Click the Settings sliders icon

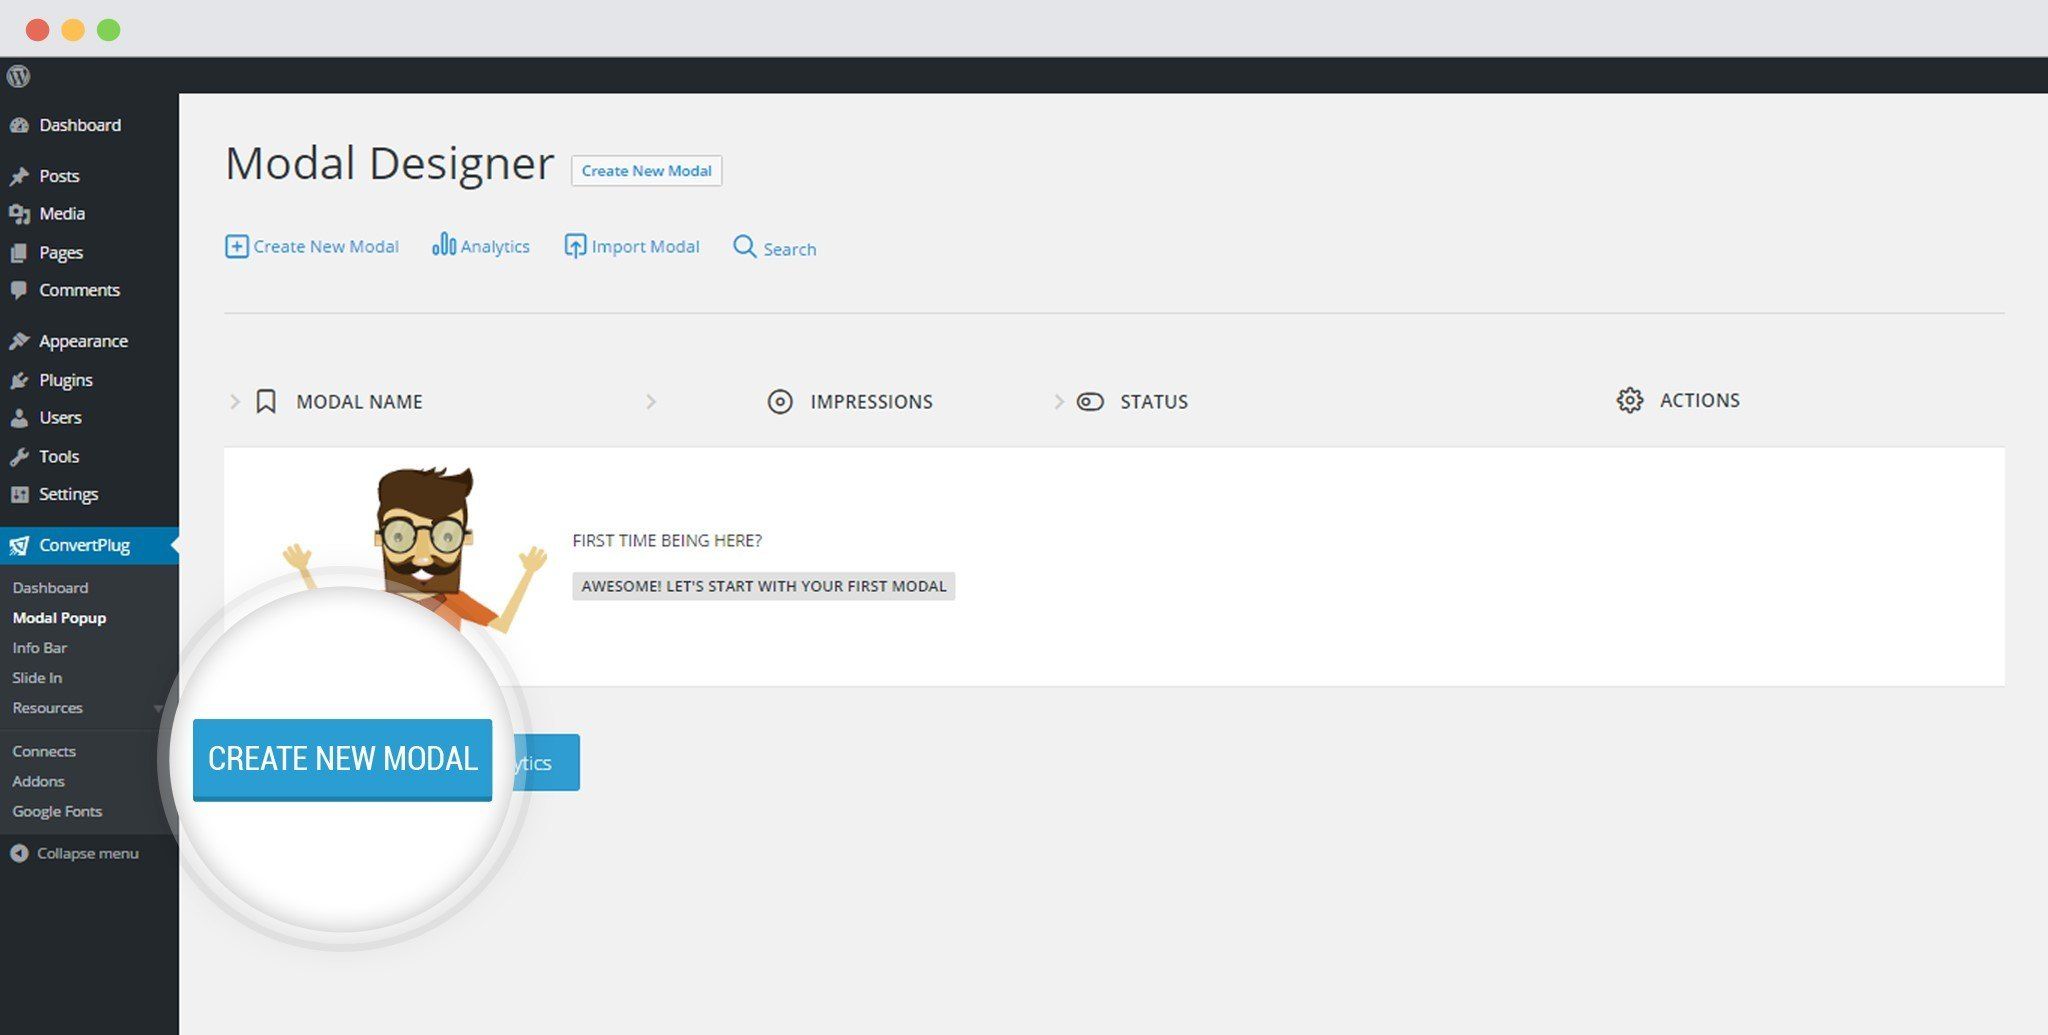coord(19,495)
